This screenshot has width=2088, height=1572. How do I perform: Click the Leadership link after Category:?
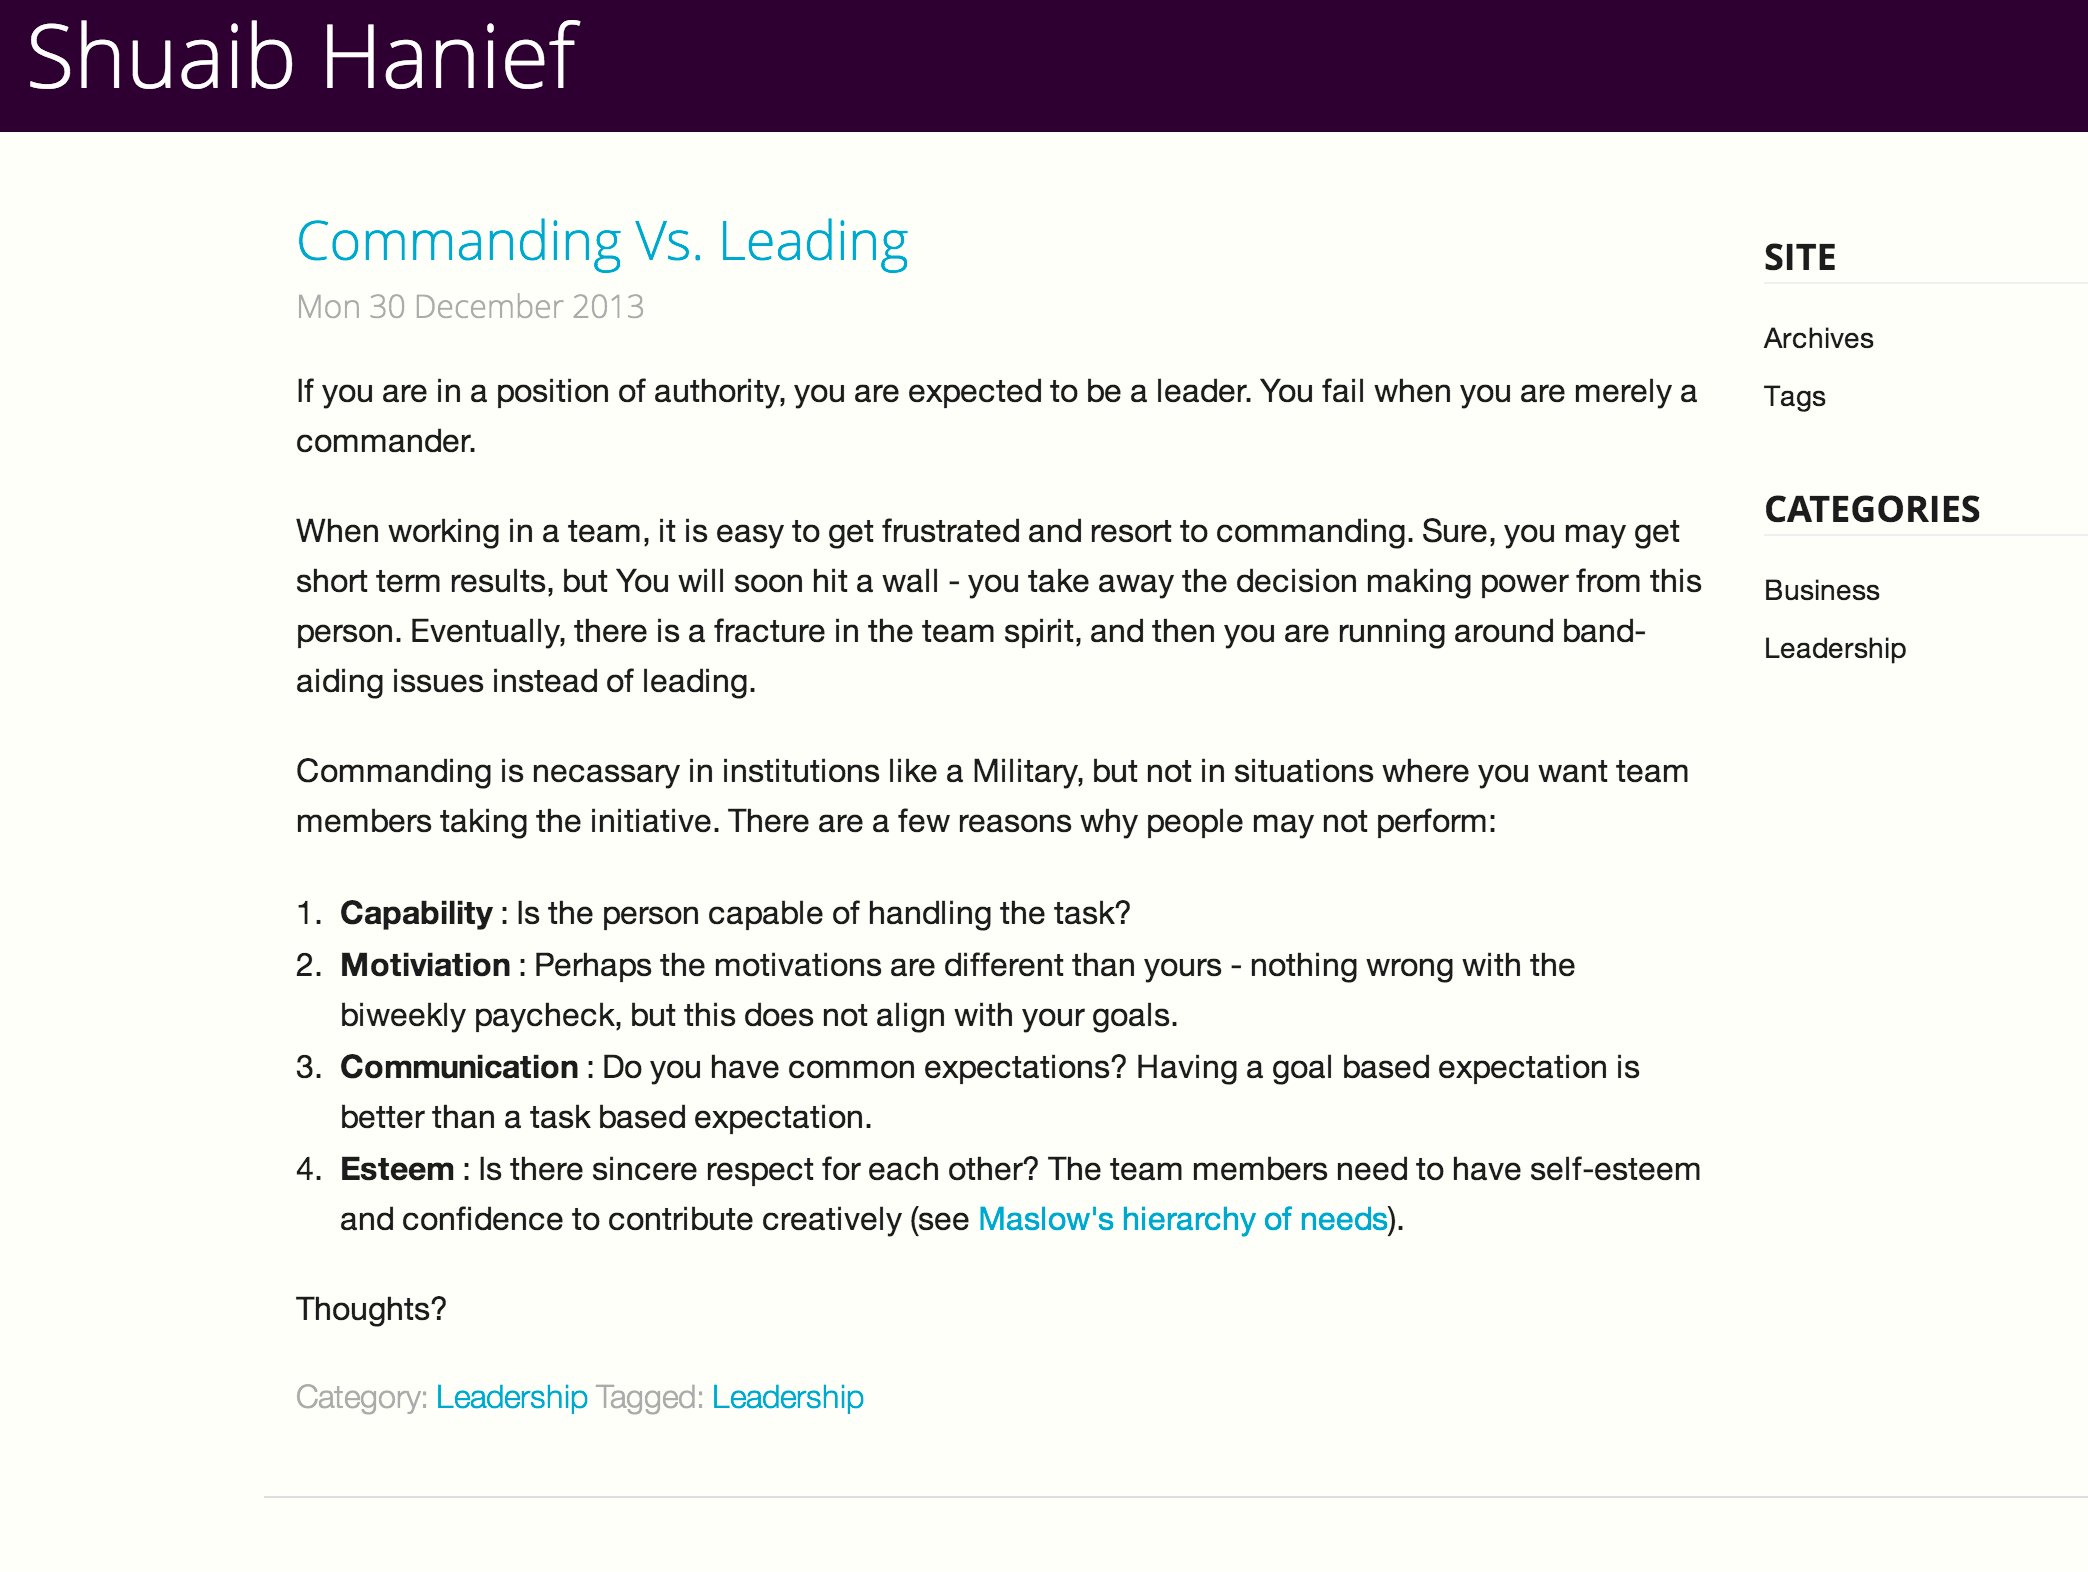pos(511,1397)
